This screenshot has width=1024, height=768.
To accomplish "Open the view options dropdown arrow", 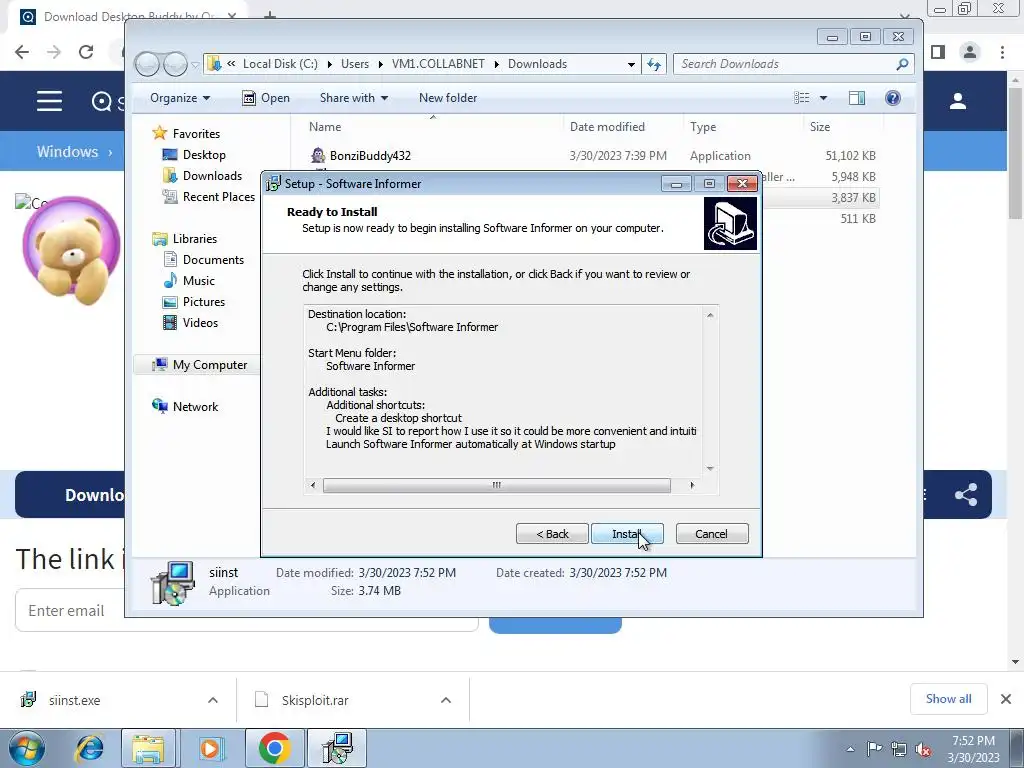I will (824, 98).
